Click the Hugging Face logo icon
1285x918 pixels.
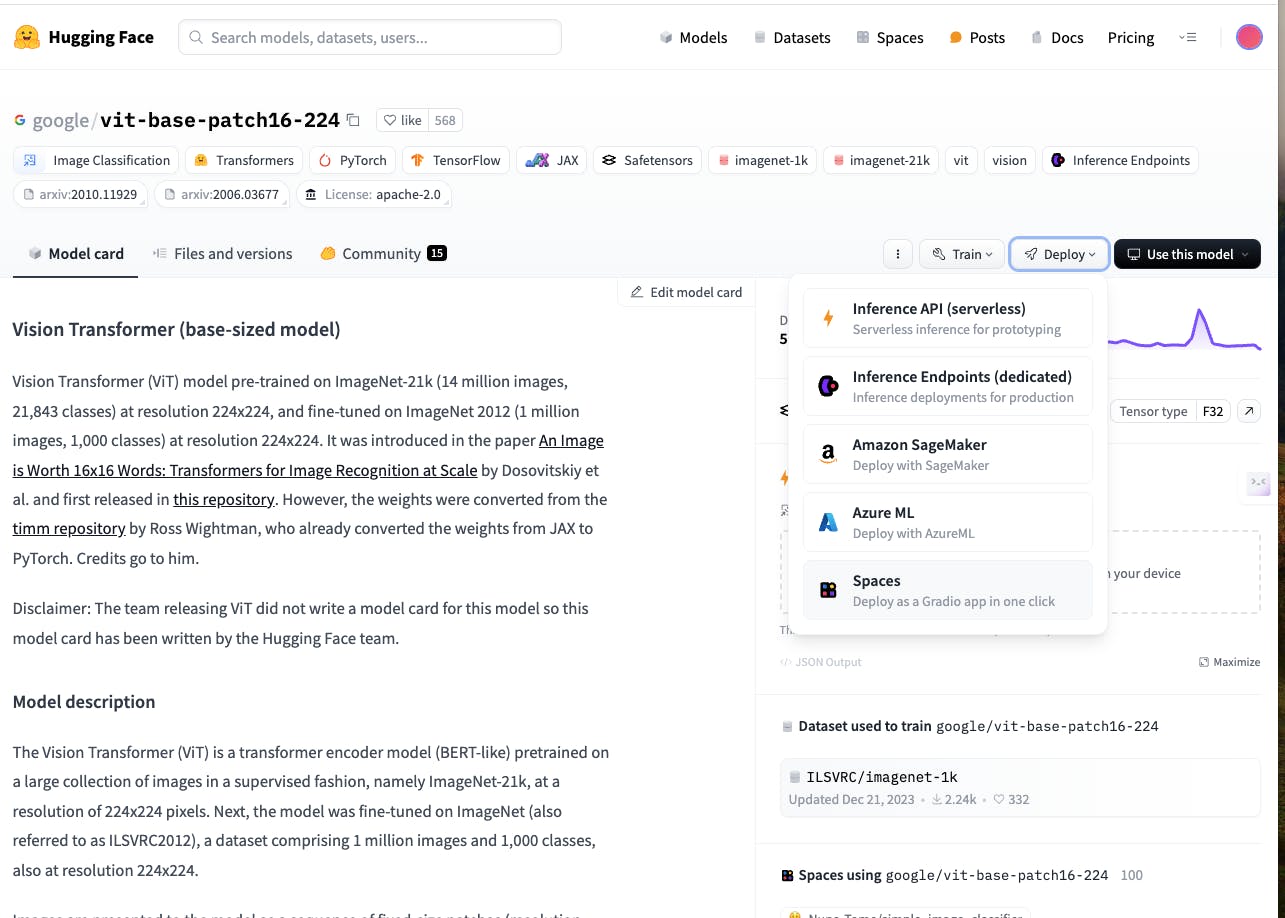click(x=27, y=38)
